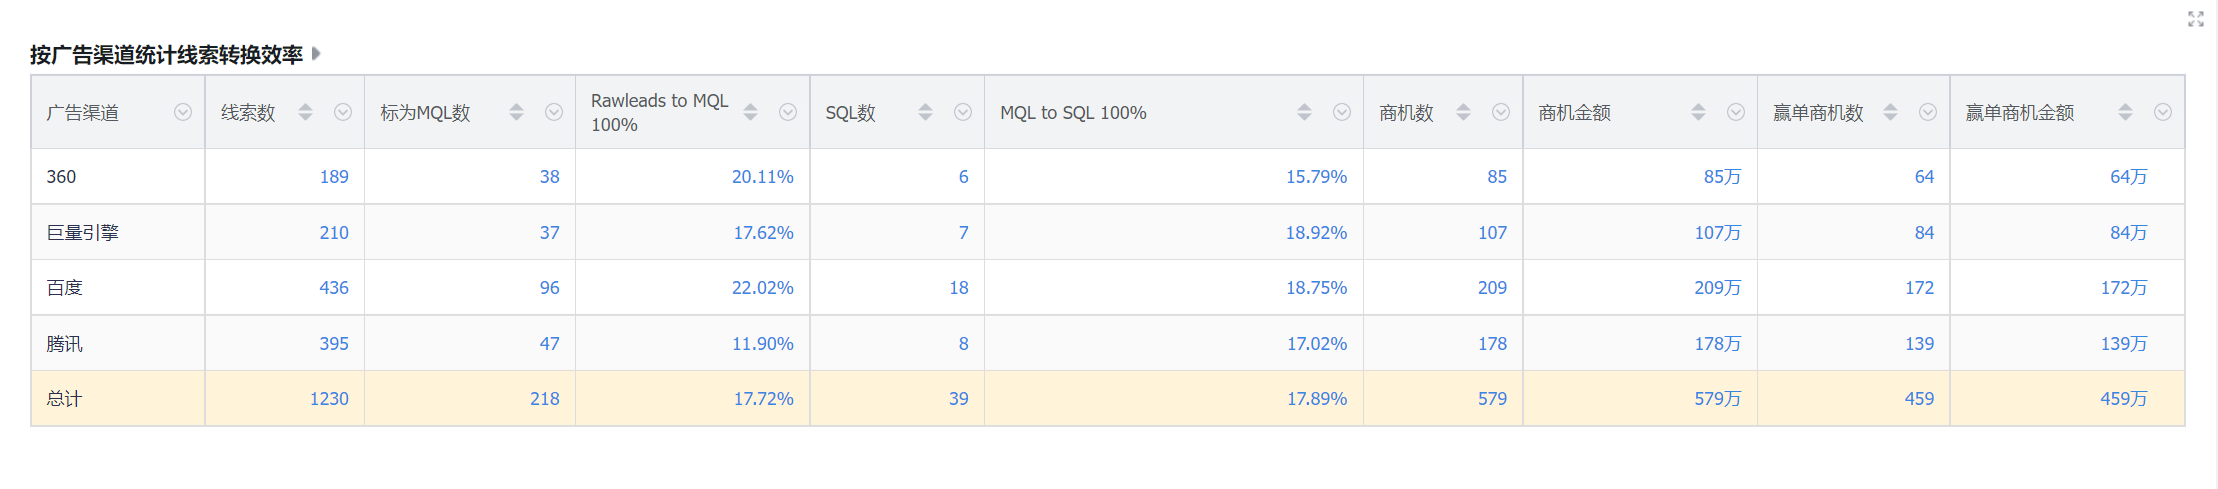2218x489 pixels.
Task: Click 腾讯 赢单商机数 value 139
Action: [x=1918, y=344]
